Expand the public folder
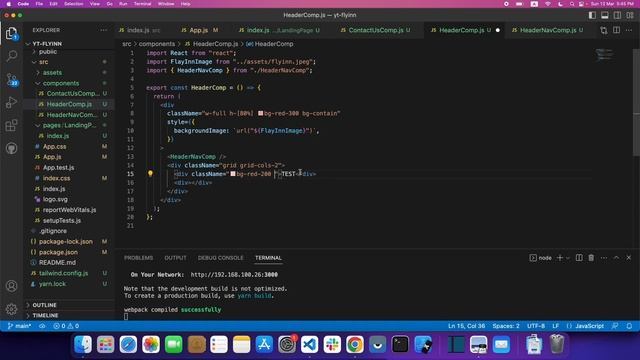The height and width of the screenshot is (360, 640). pyautogui.click(x=48, y=52)
